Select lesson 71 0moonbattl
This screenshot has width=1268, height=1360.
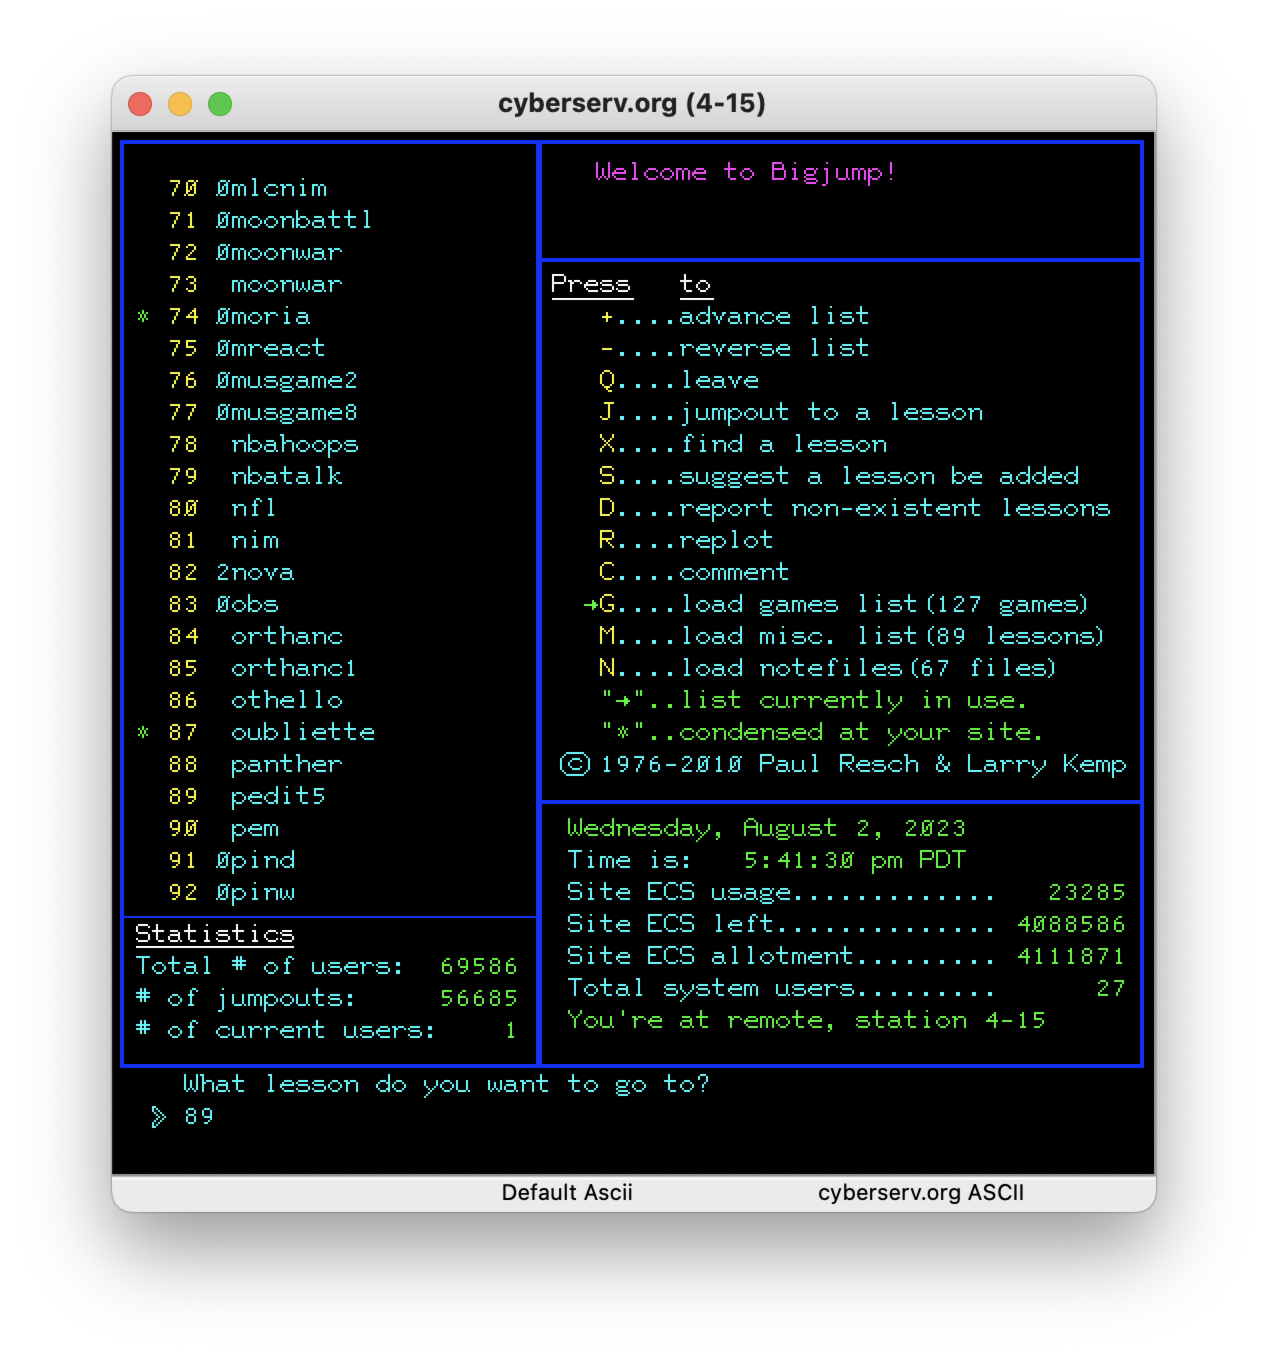[271, 220]
